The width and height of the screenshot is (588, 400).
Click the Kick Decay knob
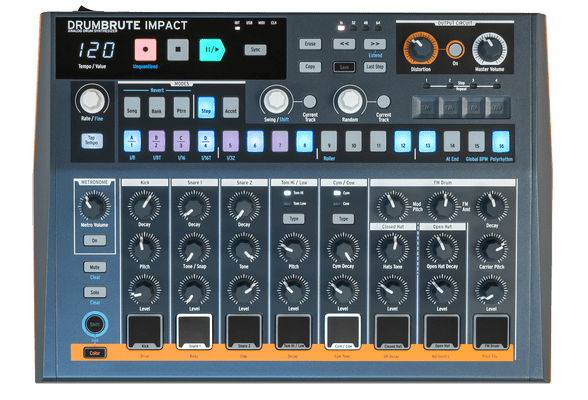(x=144, y=205)
